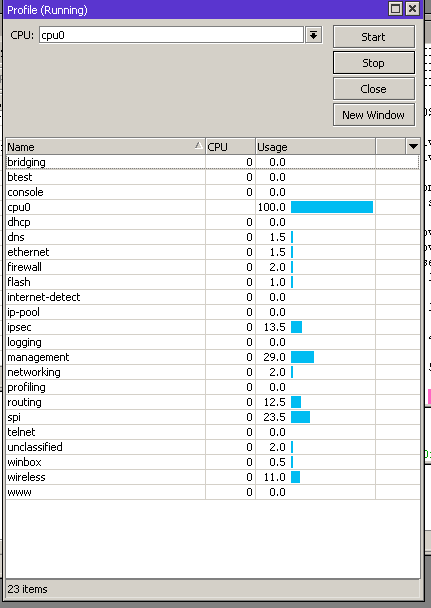Select the telnet row
Image resolution: width=431 pixels, height=608 pixels.
(213, 432)
